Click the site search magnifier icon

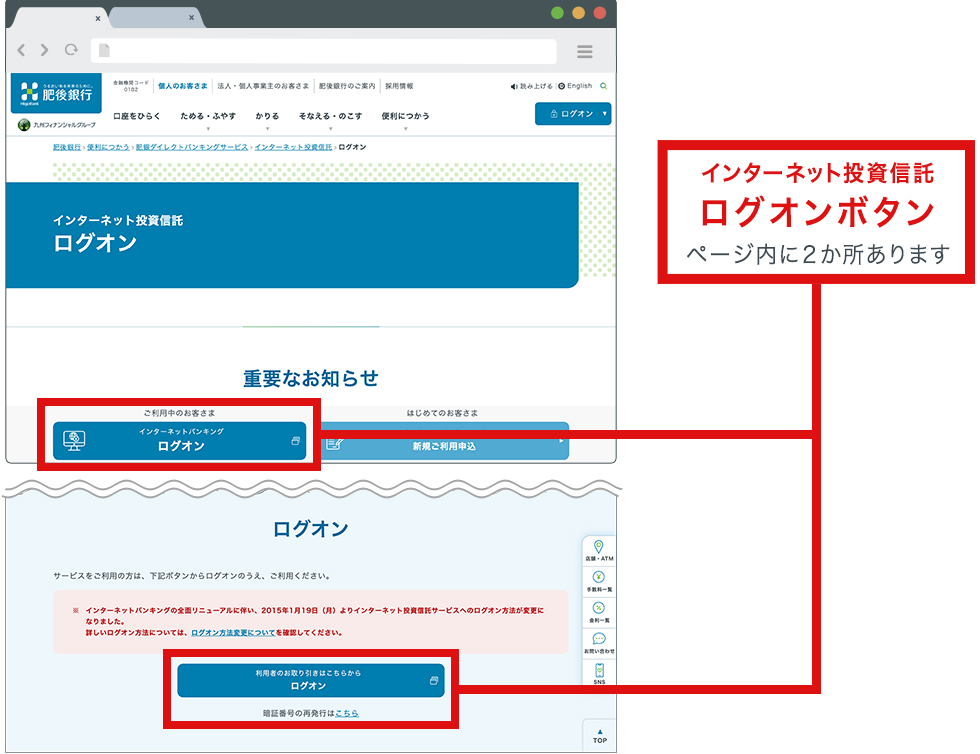point(603,86)
